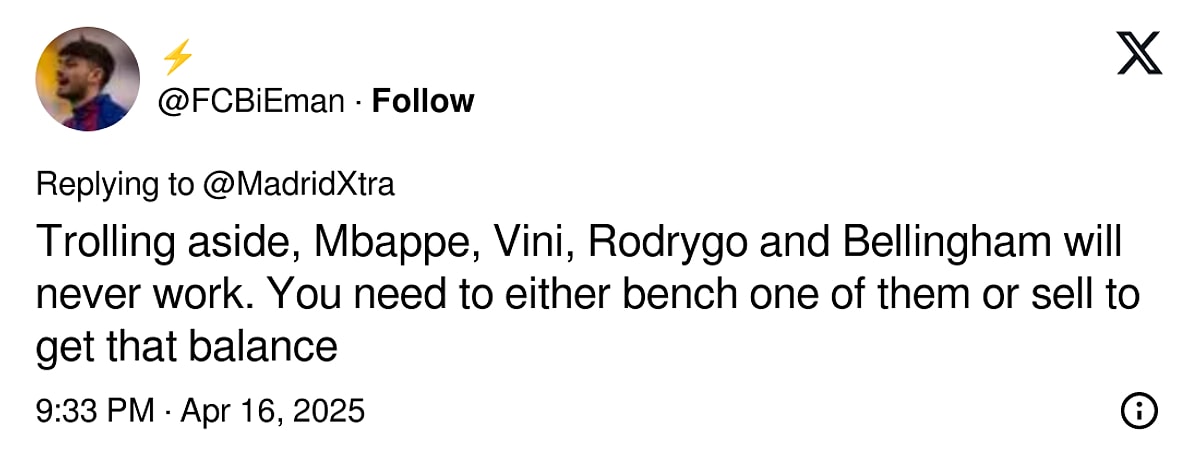1200x471 pixels.
Task: Open the profile avatar of FCBiEman
Action: tap(88, 78)
